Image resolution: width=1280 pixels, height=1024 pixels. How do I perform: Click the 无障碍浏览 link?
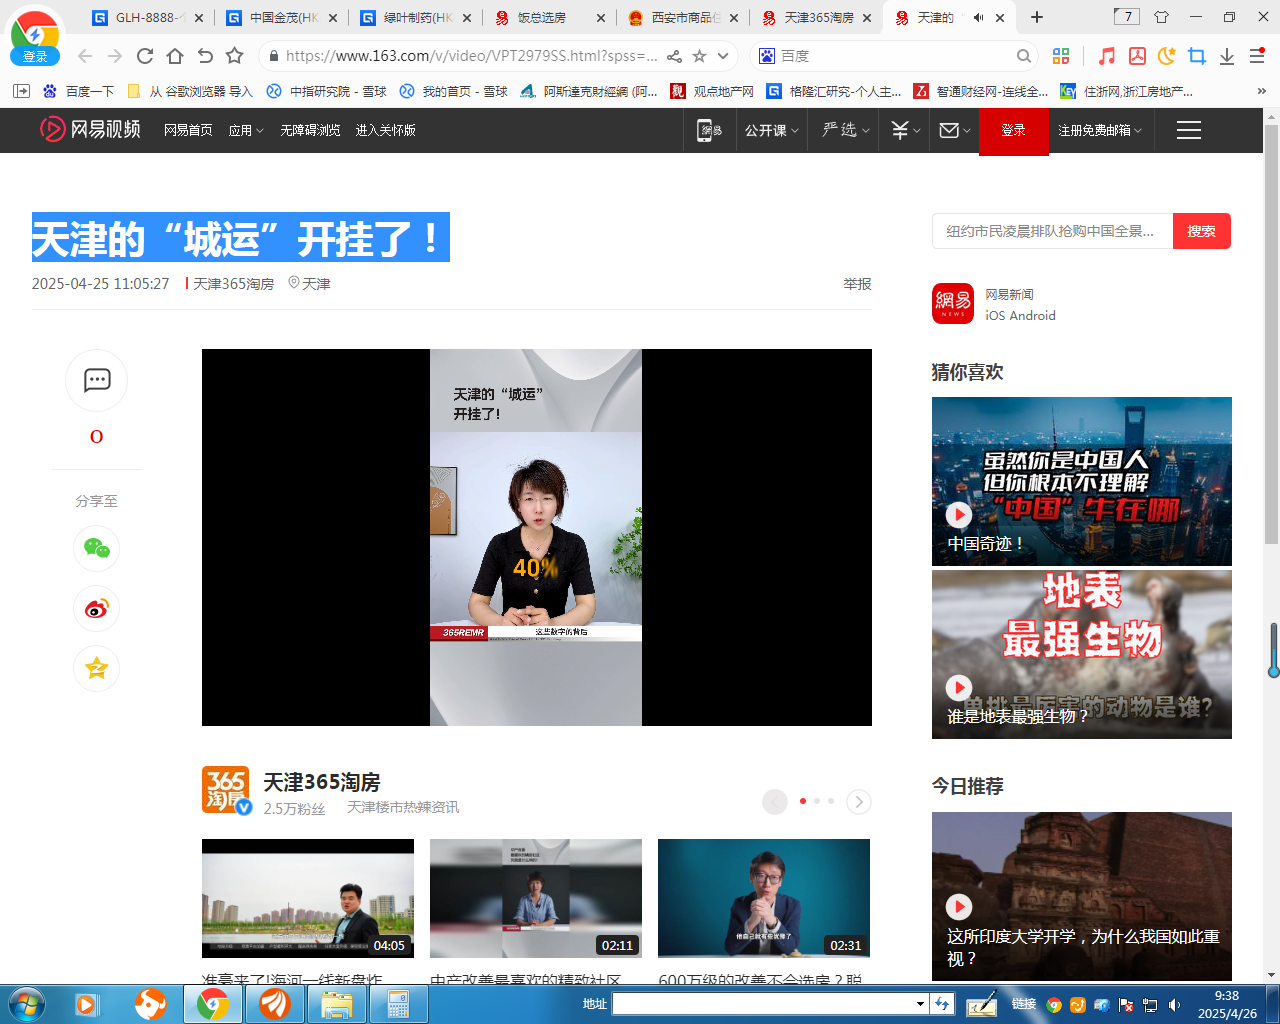310,130
